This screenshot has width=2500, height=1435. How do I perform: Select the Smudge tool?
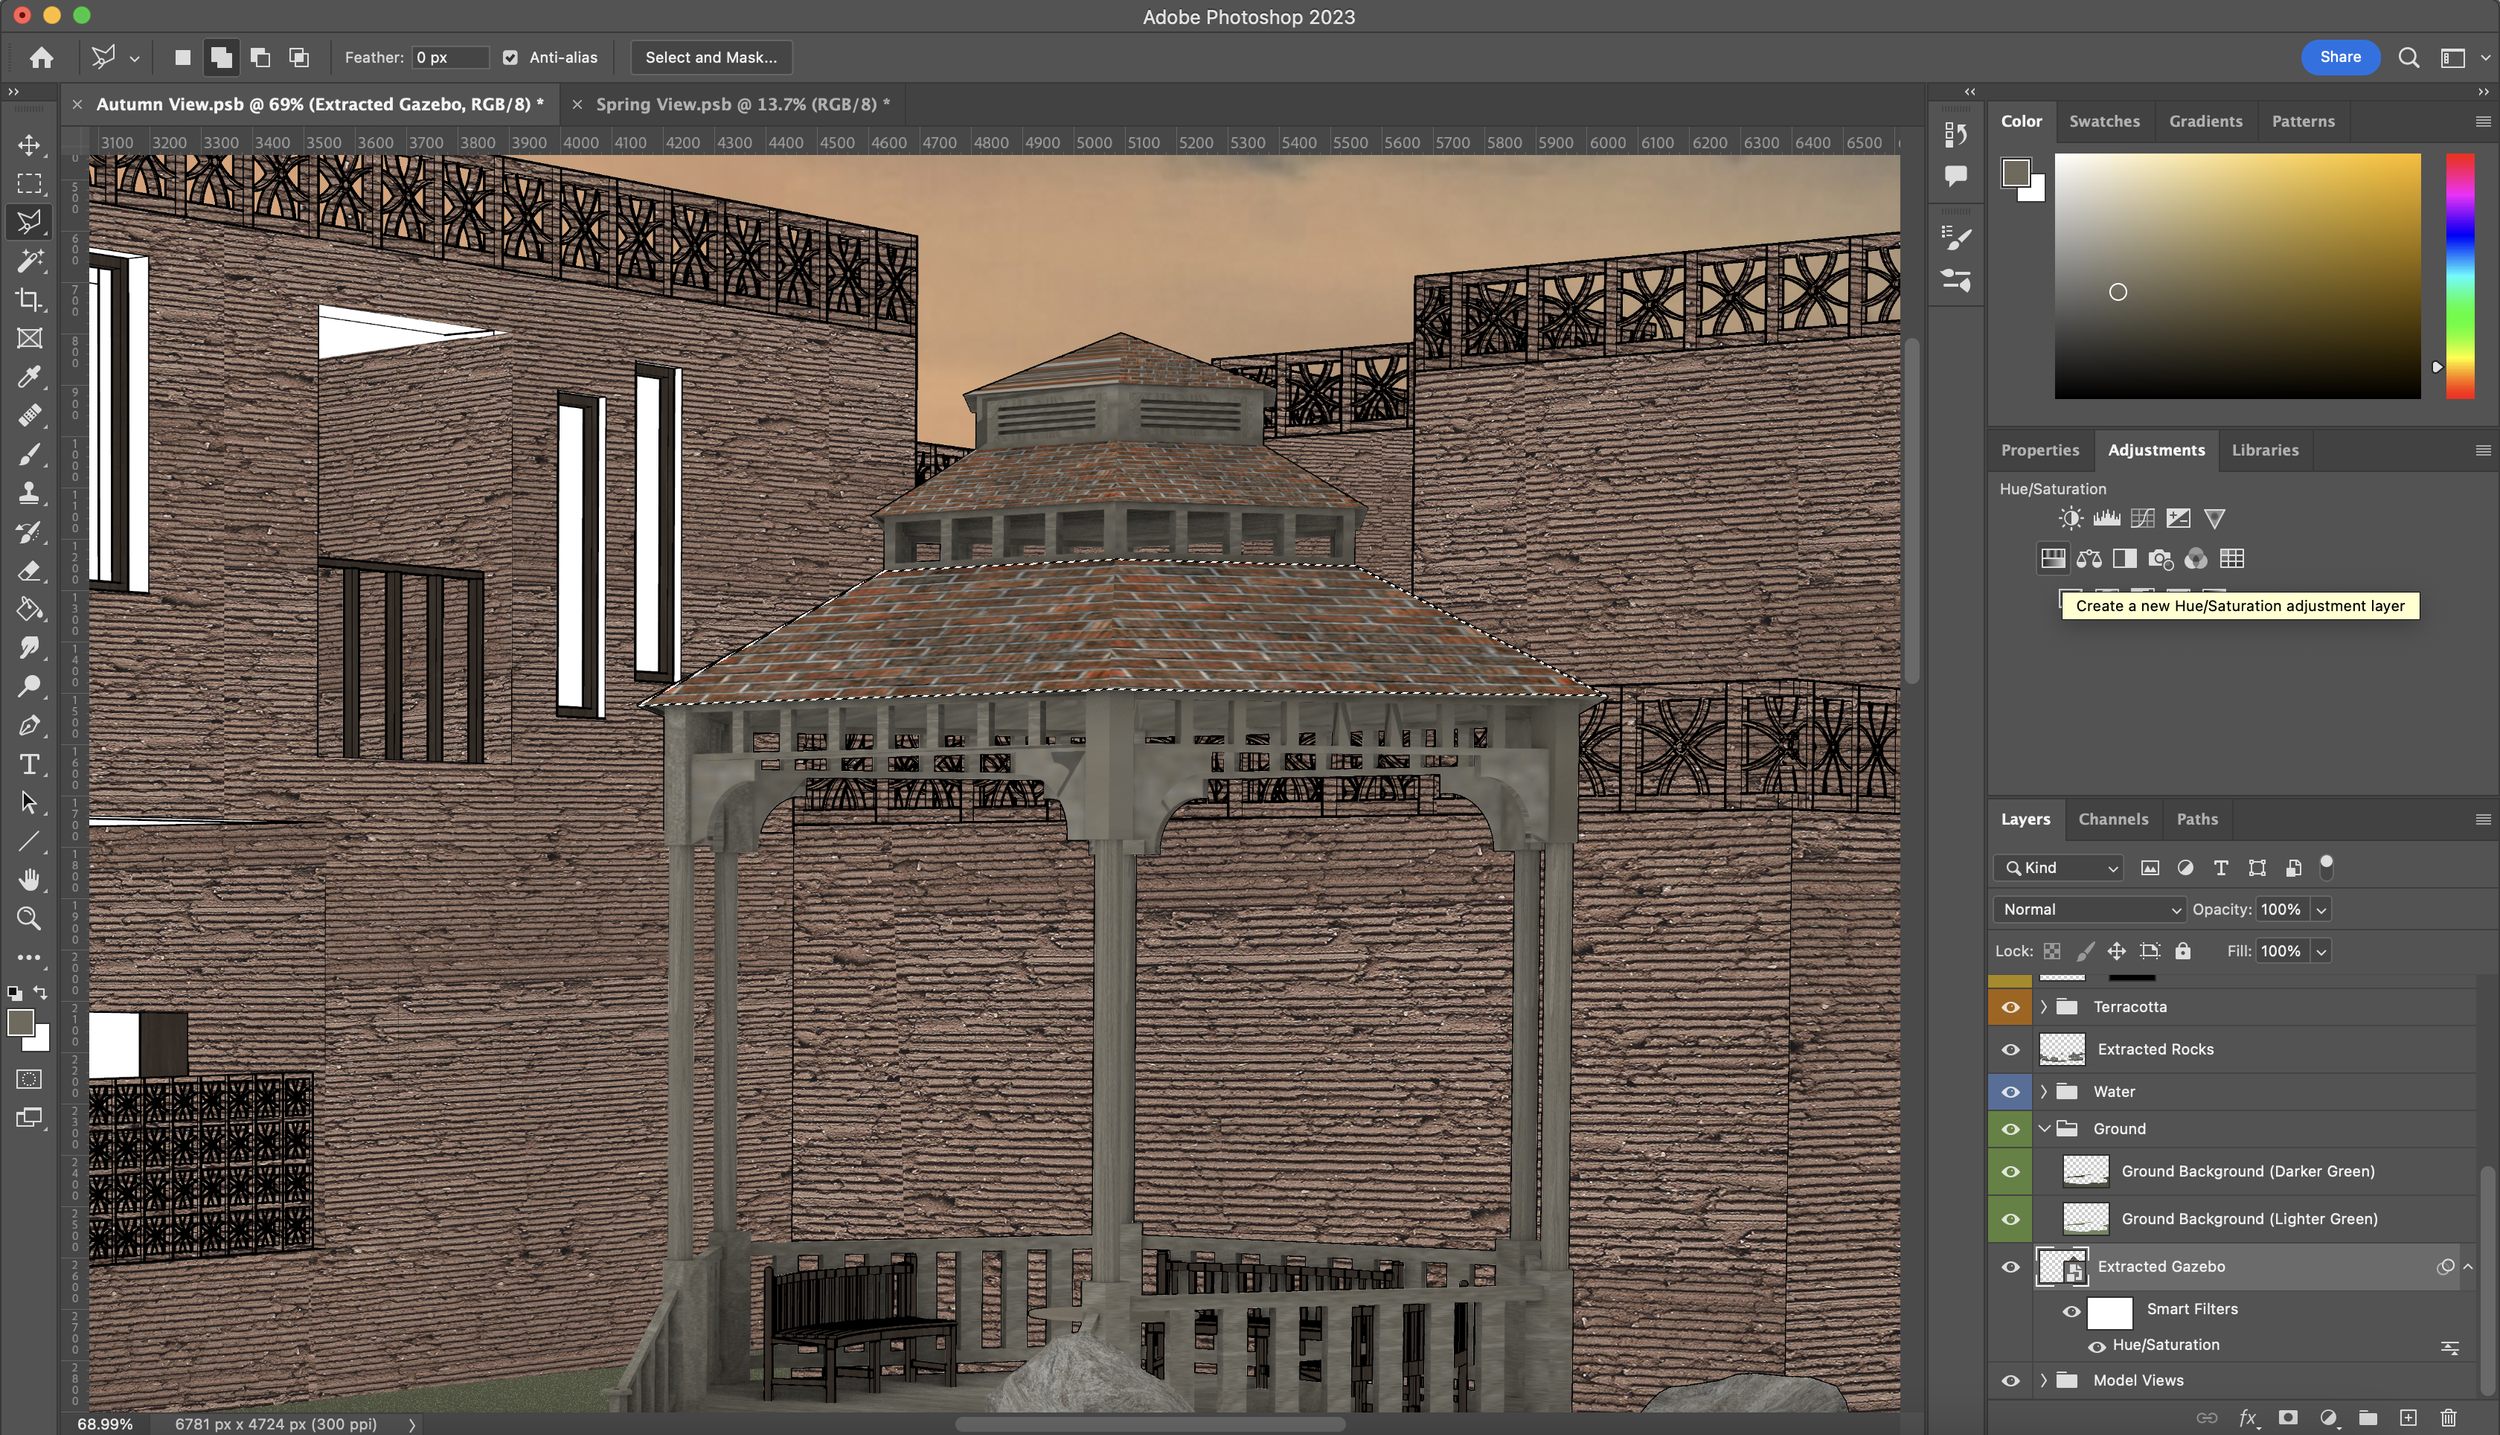pyautogui.click(x=29, y=648)
